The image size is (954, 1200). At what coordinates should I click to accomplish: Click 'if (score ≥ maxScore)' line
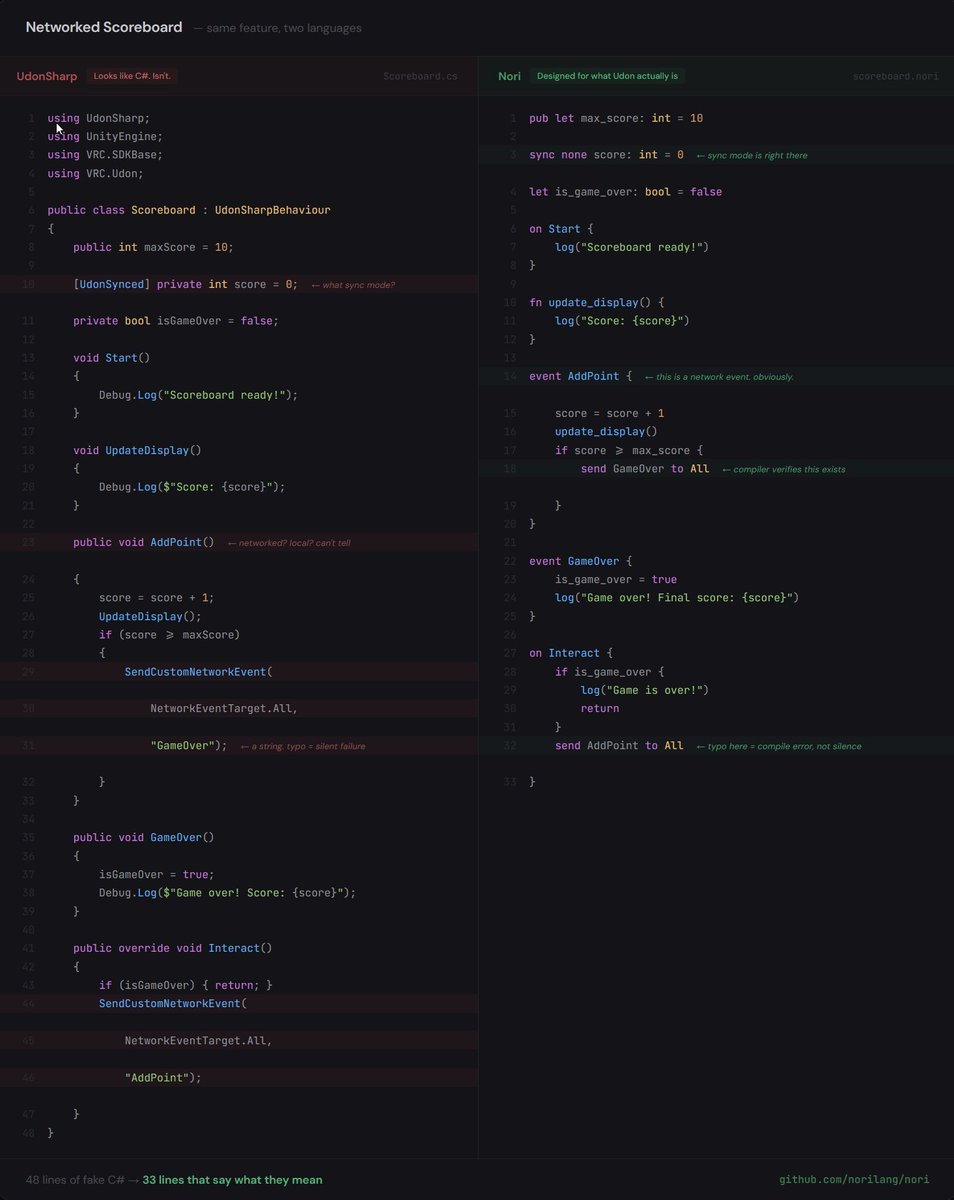click(169, 635)
